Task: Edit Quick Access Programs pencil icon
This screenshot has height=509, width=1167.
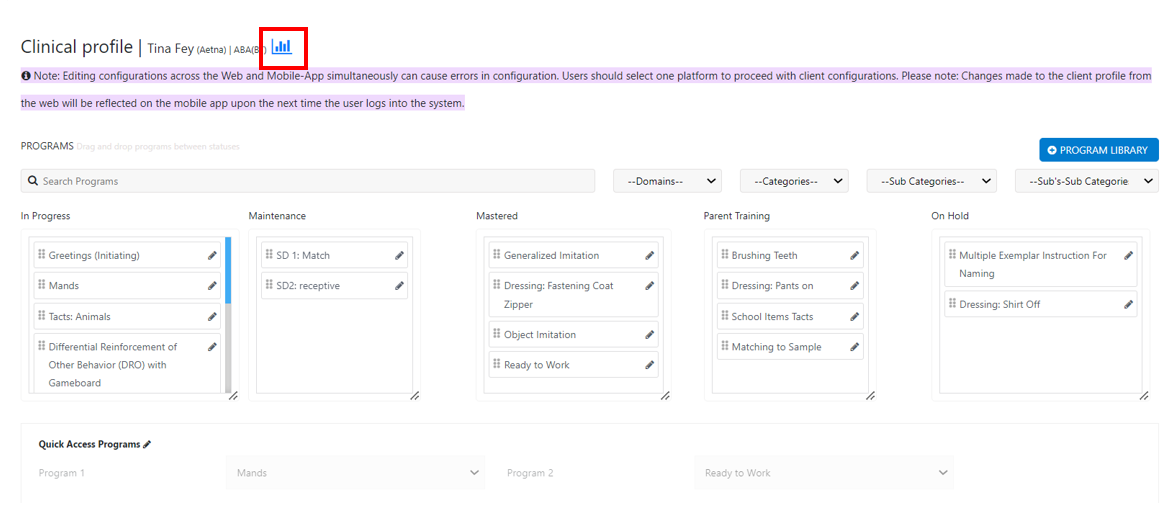Action: click(x=148, y=444)
